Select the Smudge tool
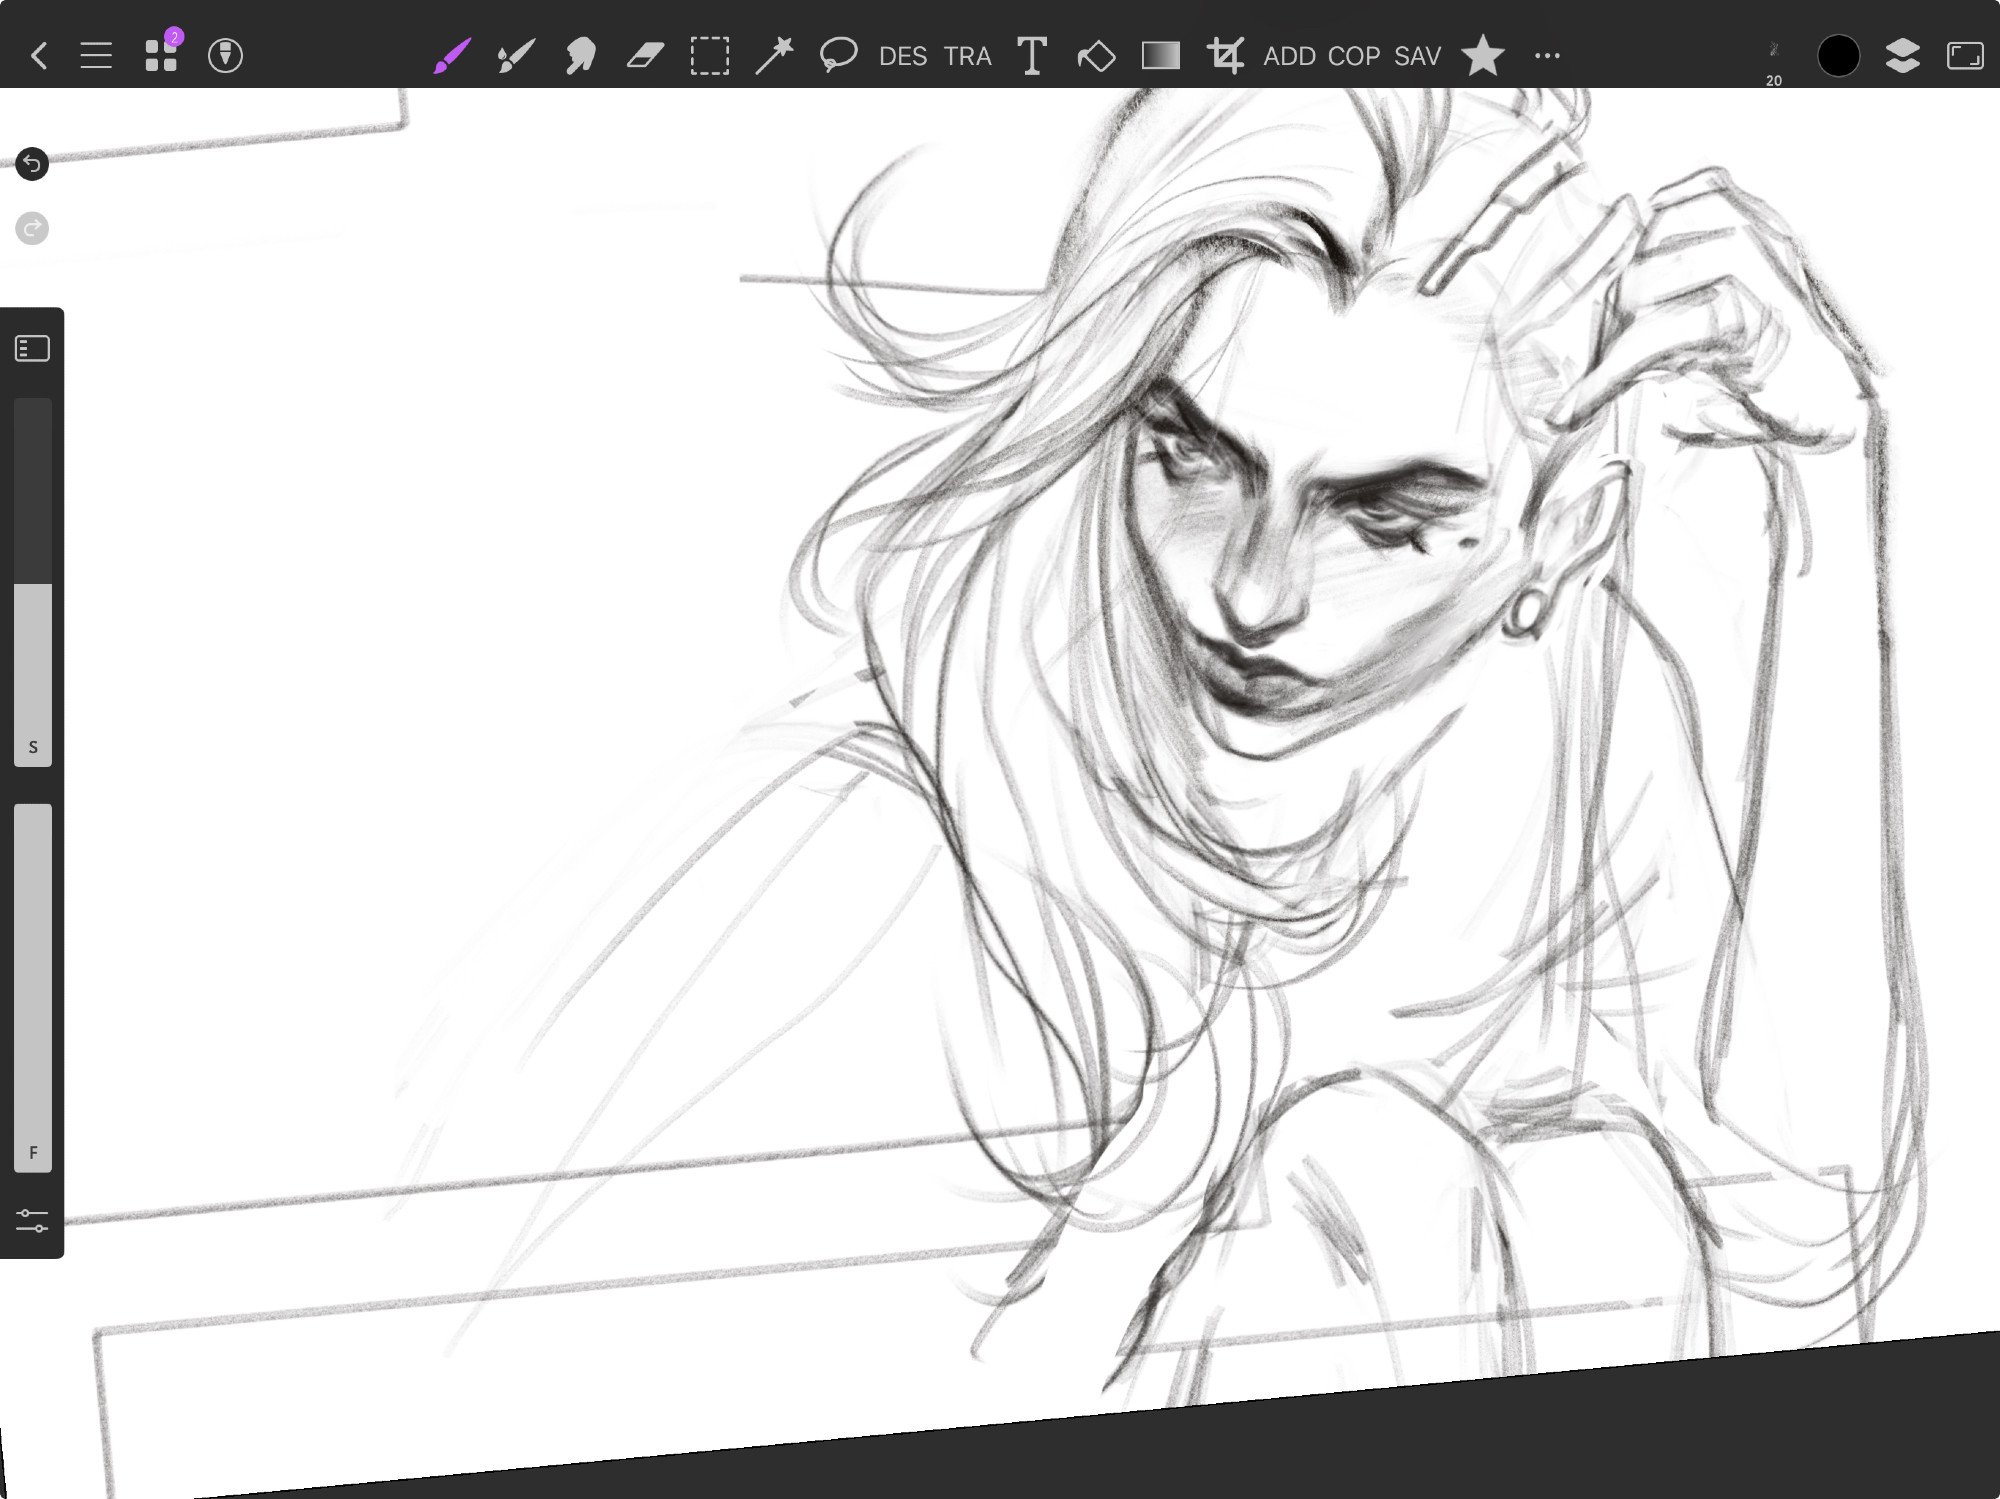 coord(580,55)
